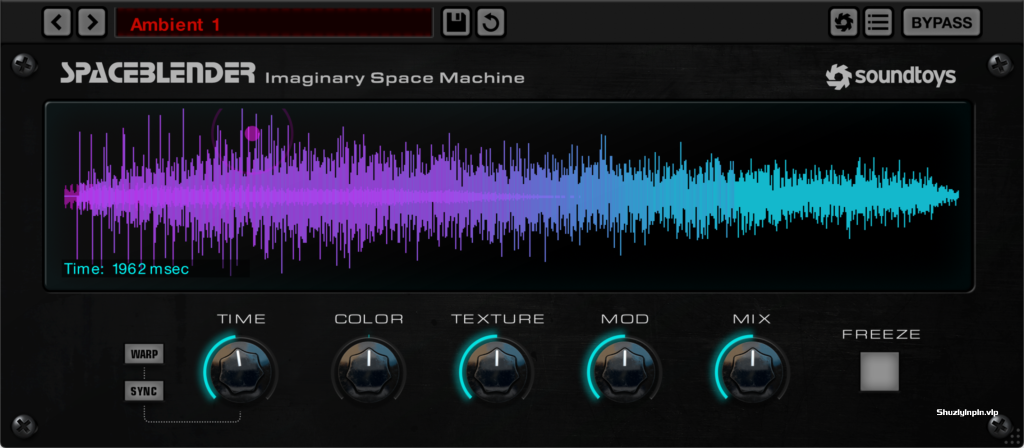Click the Soundtoys logo on the panel

pyautogui.click(x=890, y=77)
